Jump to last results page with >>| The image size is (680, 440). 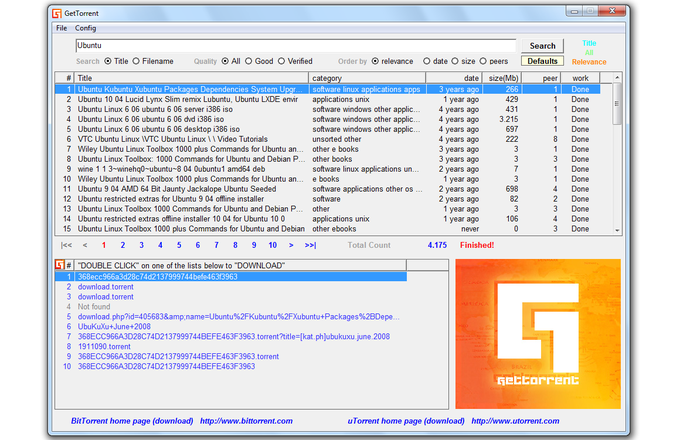tap(311, 245)
